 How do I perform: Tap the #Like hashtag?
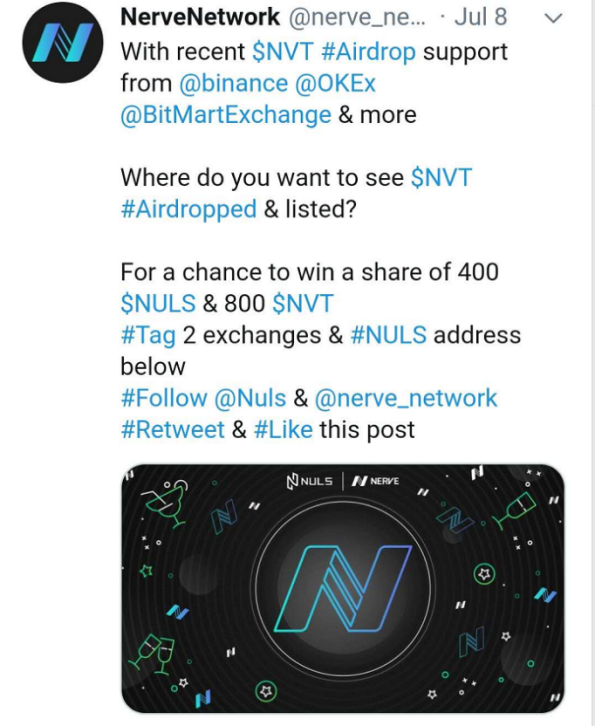tap(283, 430)
